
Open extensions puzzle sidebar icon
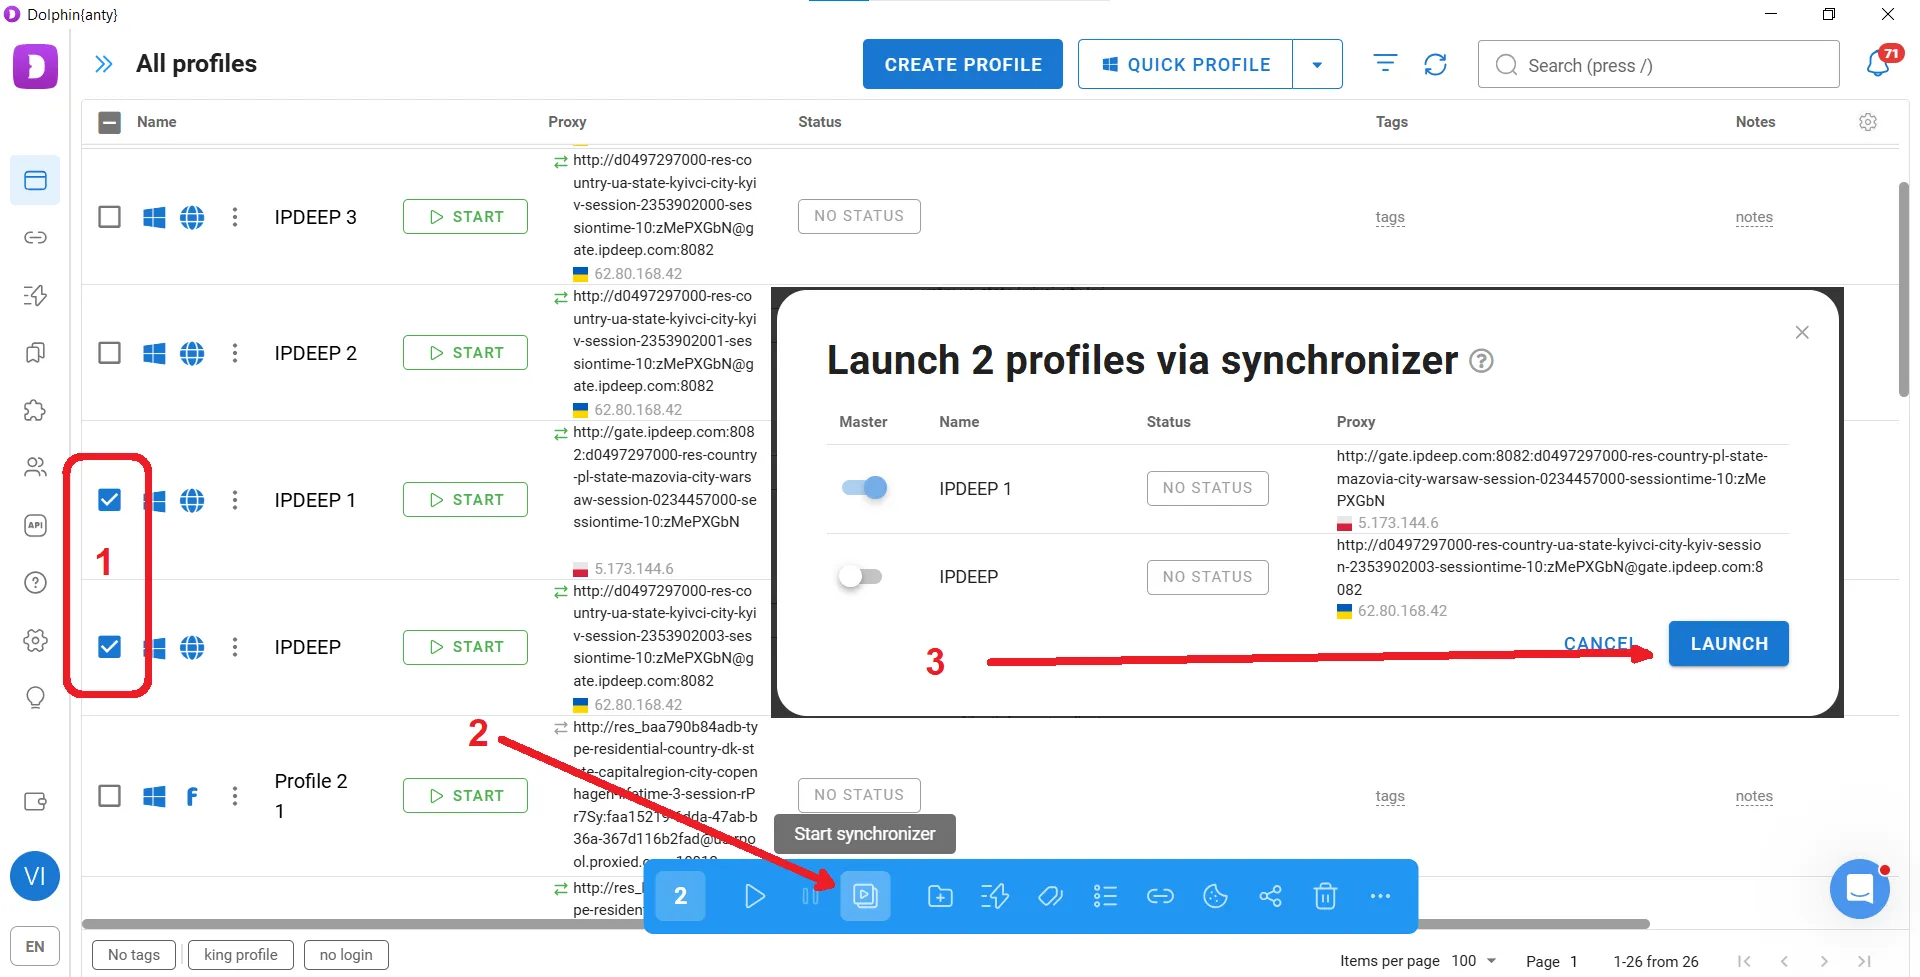(35, 410)
